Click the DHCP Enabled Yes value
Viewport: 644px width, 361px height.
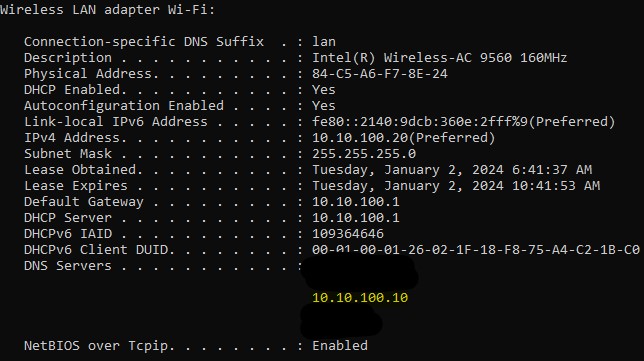pyautogui.click(x=324, y=90)
